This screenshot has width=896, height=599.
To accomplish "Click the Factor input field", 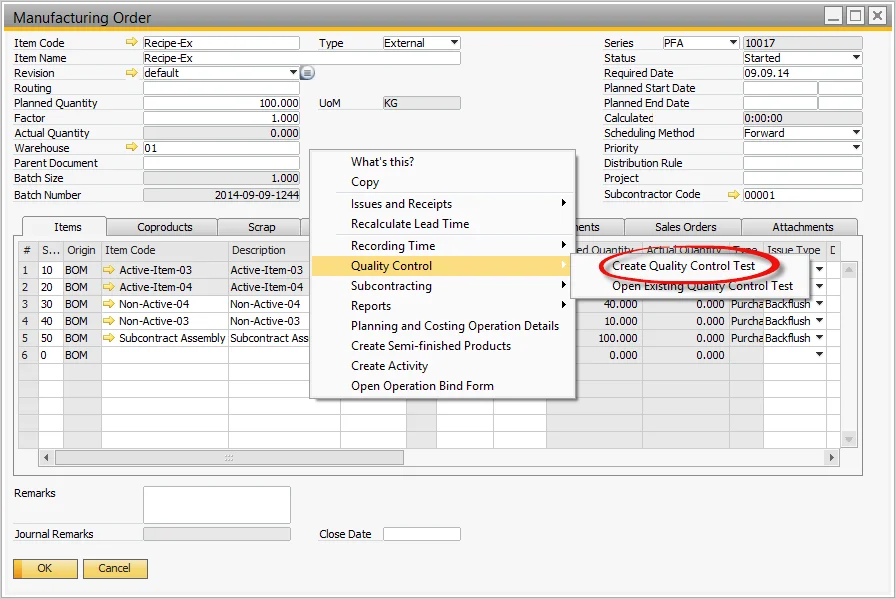I will (221, 118).
